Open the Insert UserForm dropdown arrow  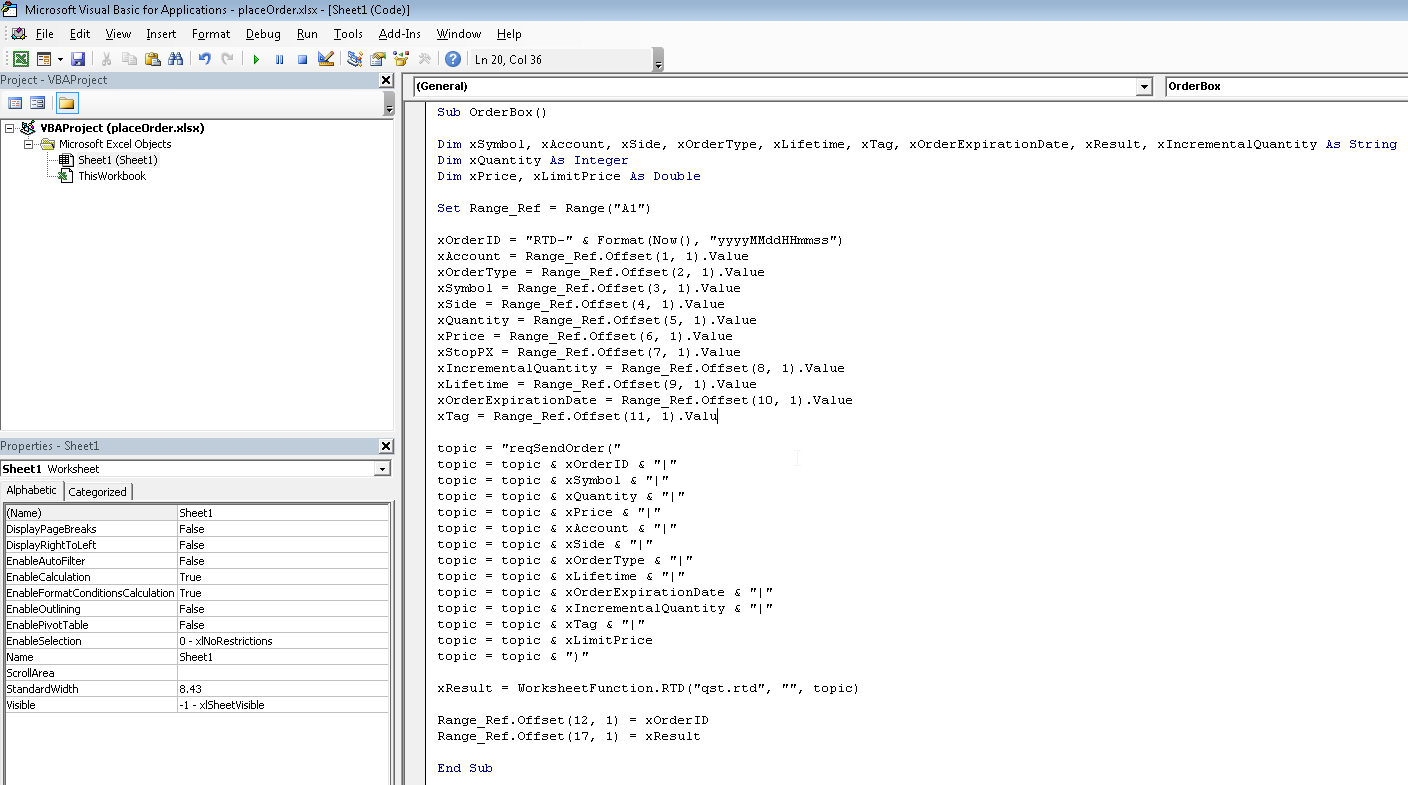[x=60, y=60]
